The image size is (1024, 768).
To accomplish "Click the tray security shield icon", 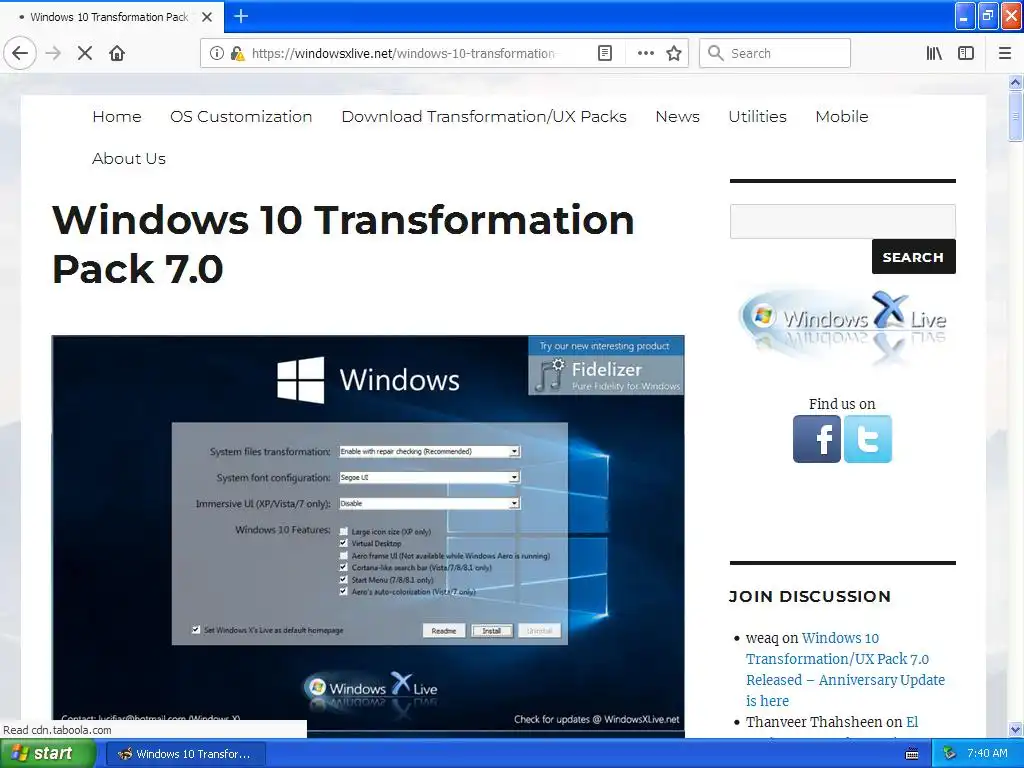I will [x=950, y=754].
